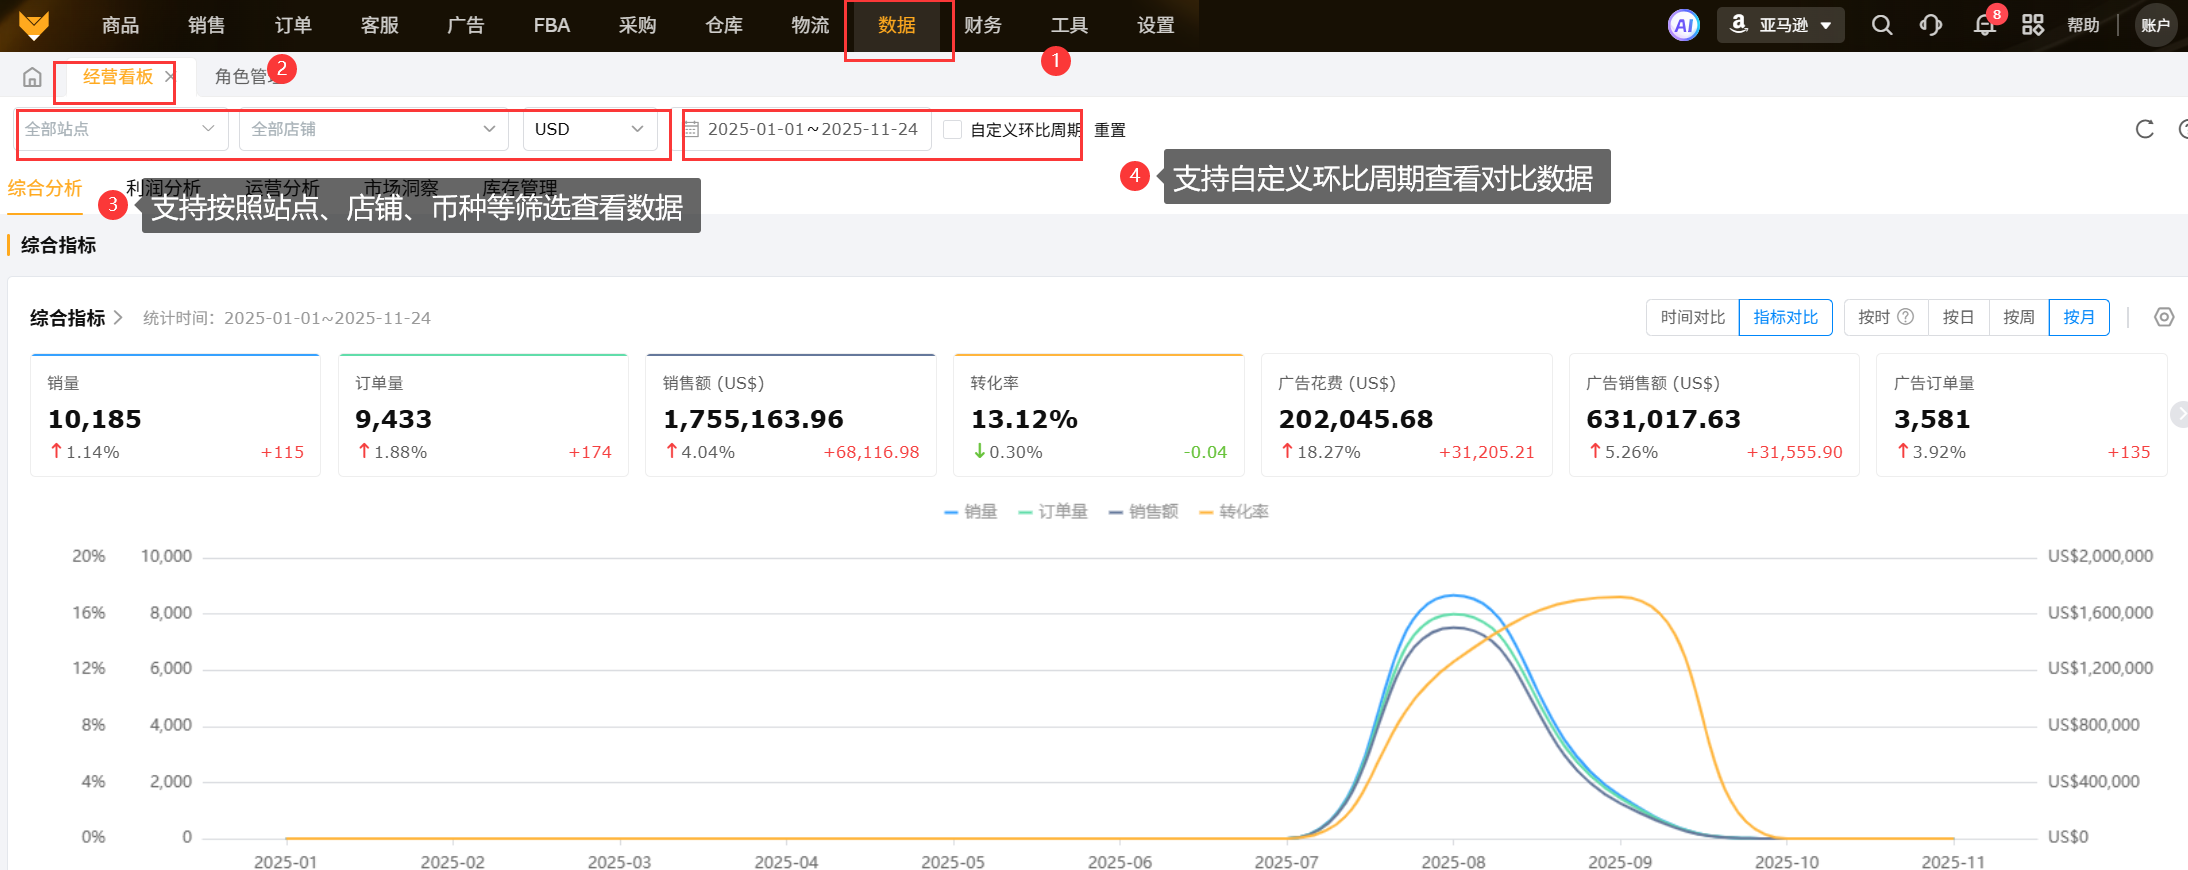
Task: Select 按月 granularity
Action: click(2079, 317)
